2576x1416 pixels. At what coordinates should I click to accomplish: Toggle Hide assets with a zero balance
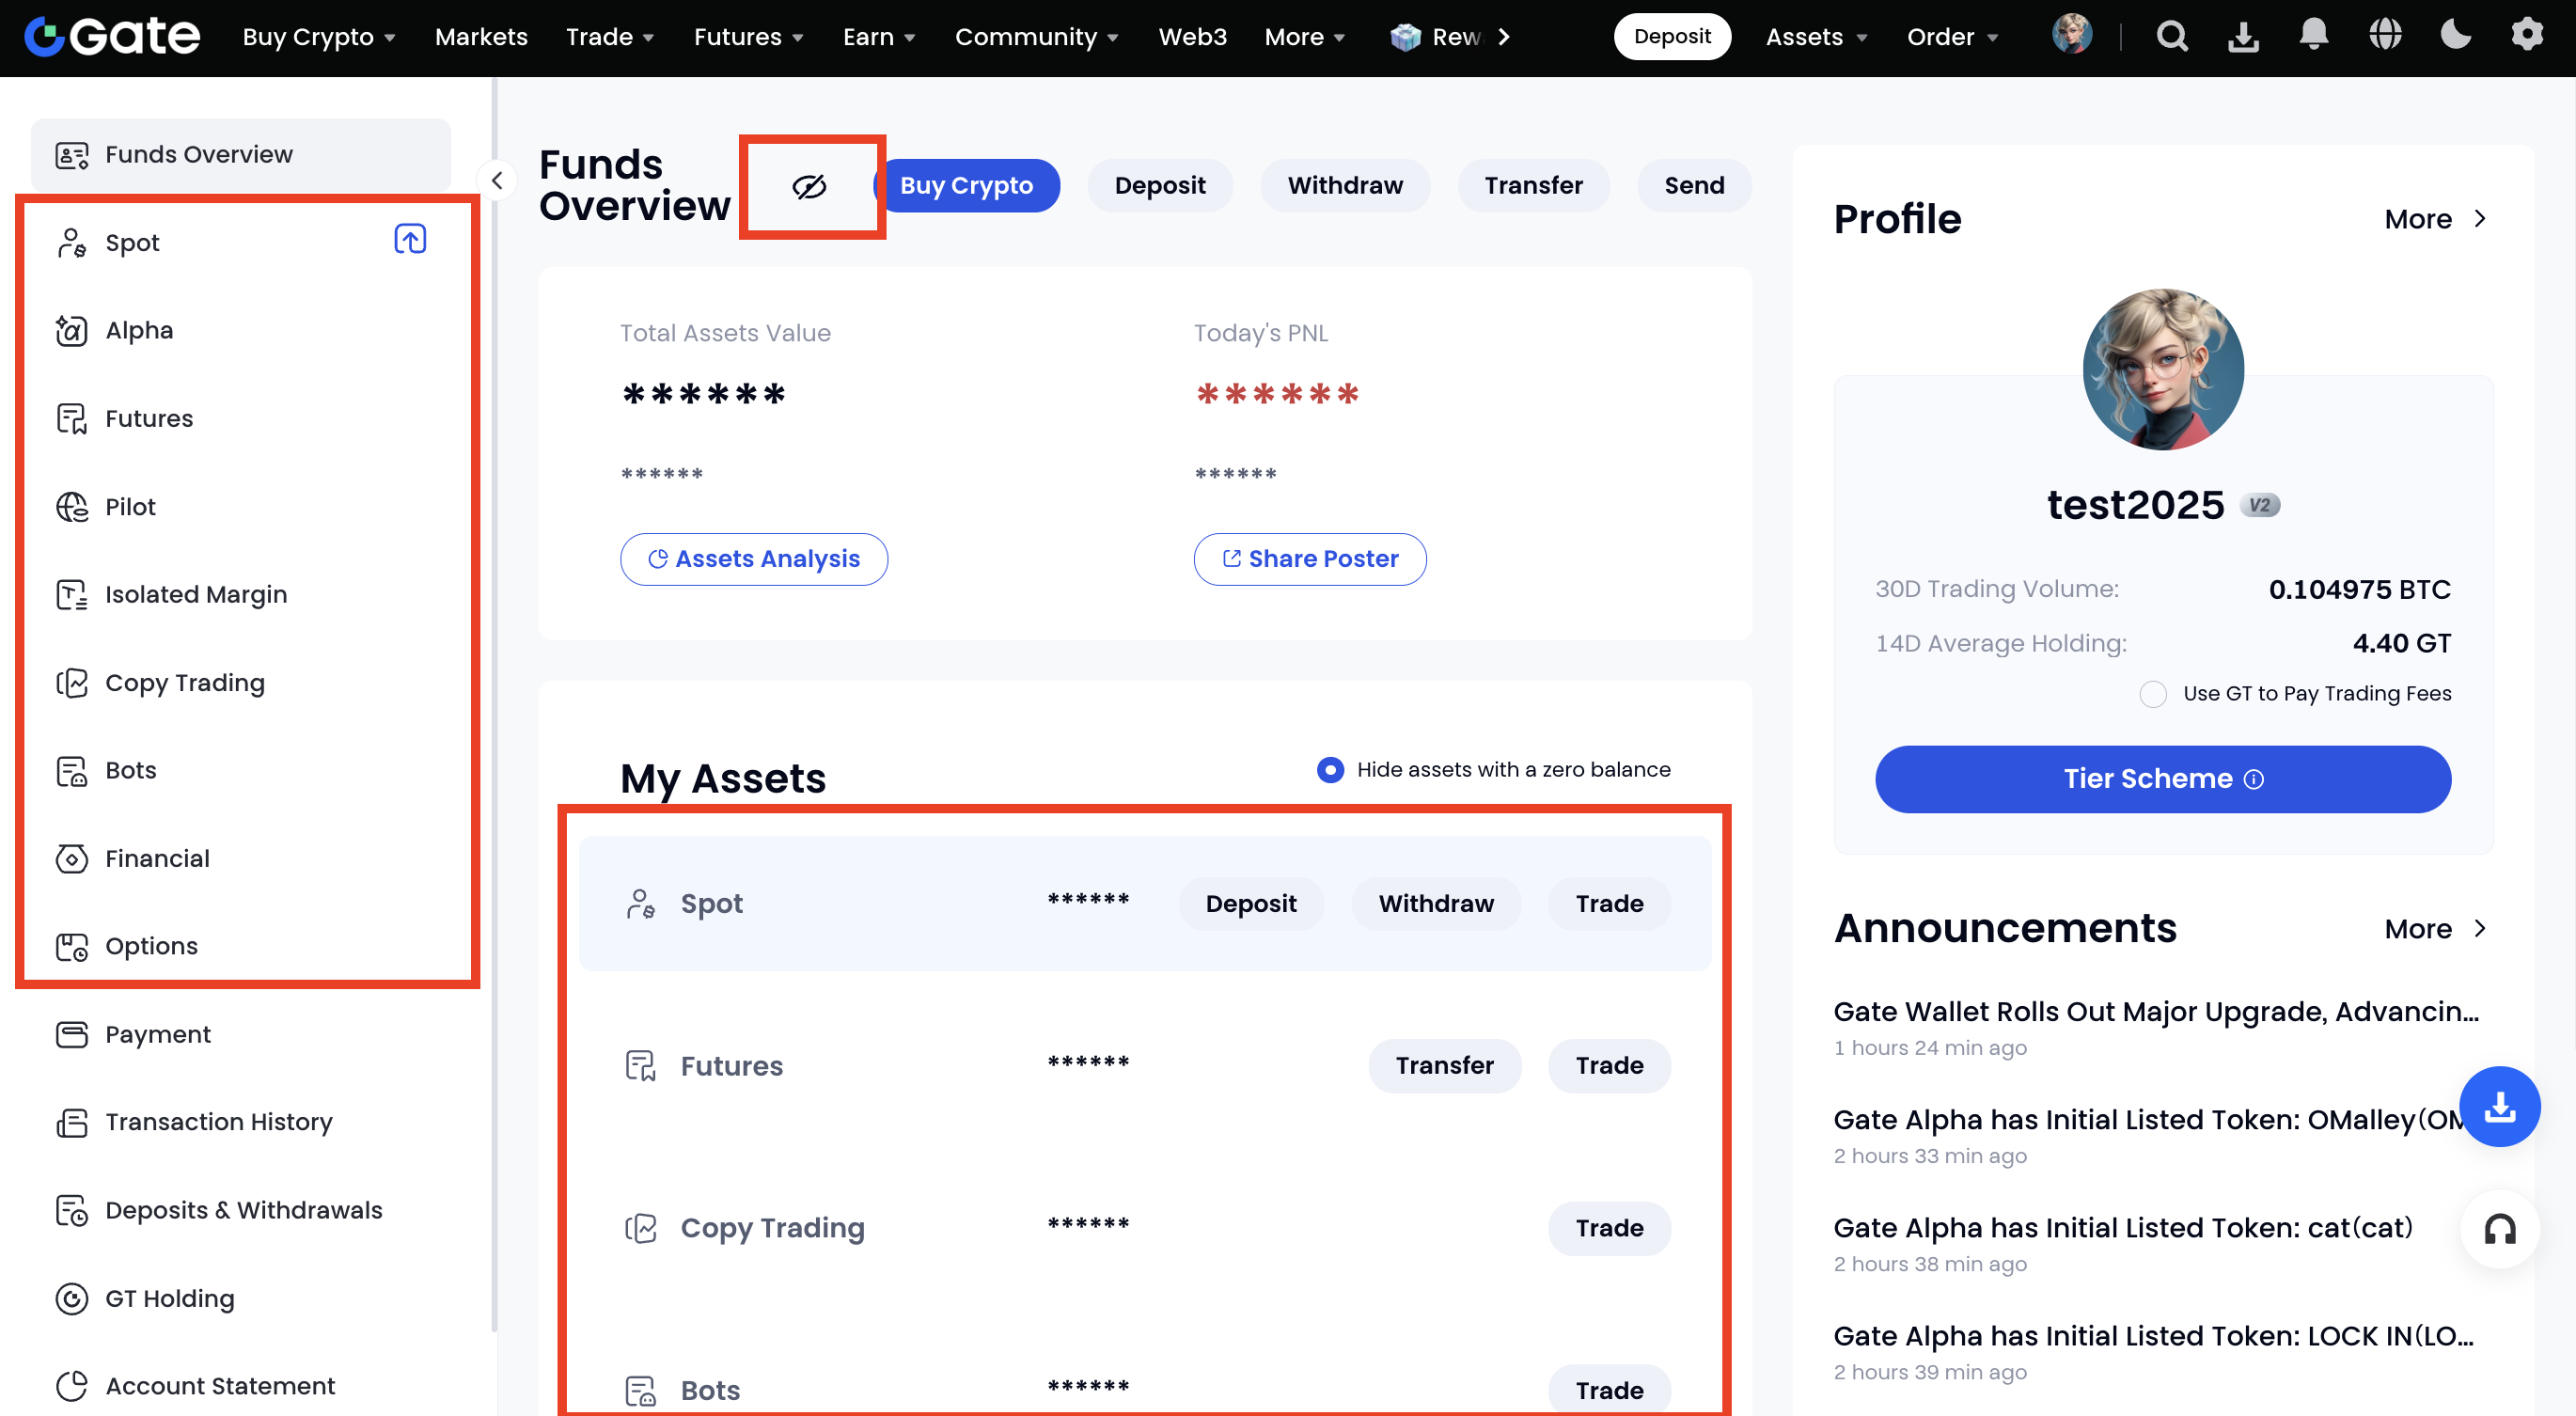1330,770
